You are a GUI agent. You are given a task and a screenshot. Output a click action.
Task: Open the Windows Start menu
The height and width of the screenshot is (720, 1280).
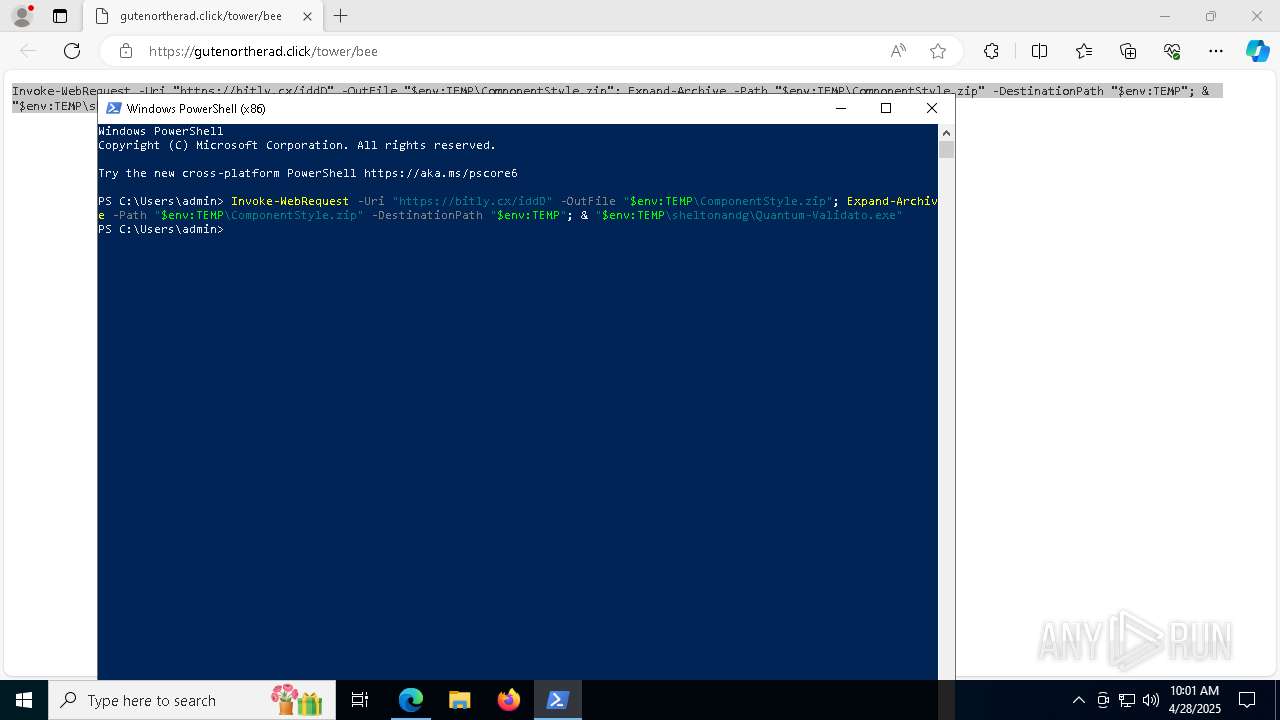coord(24,700)
